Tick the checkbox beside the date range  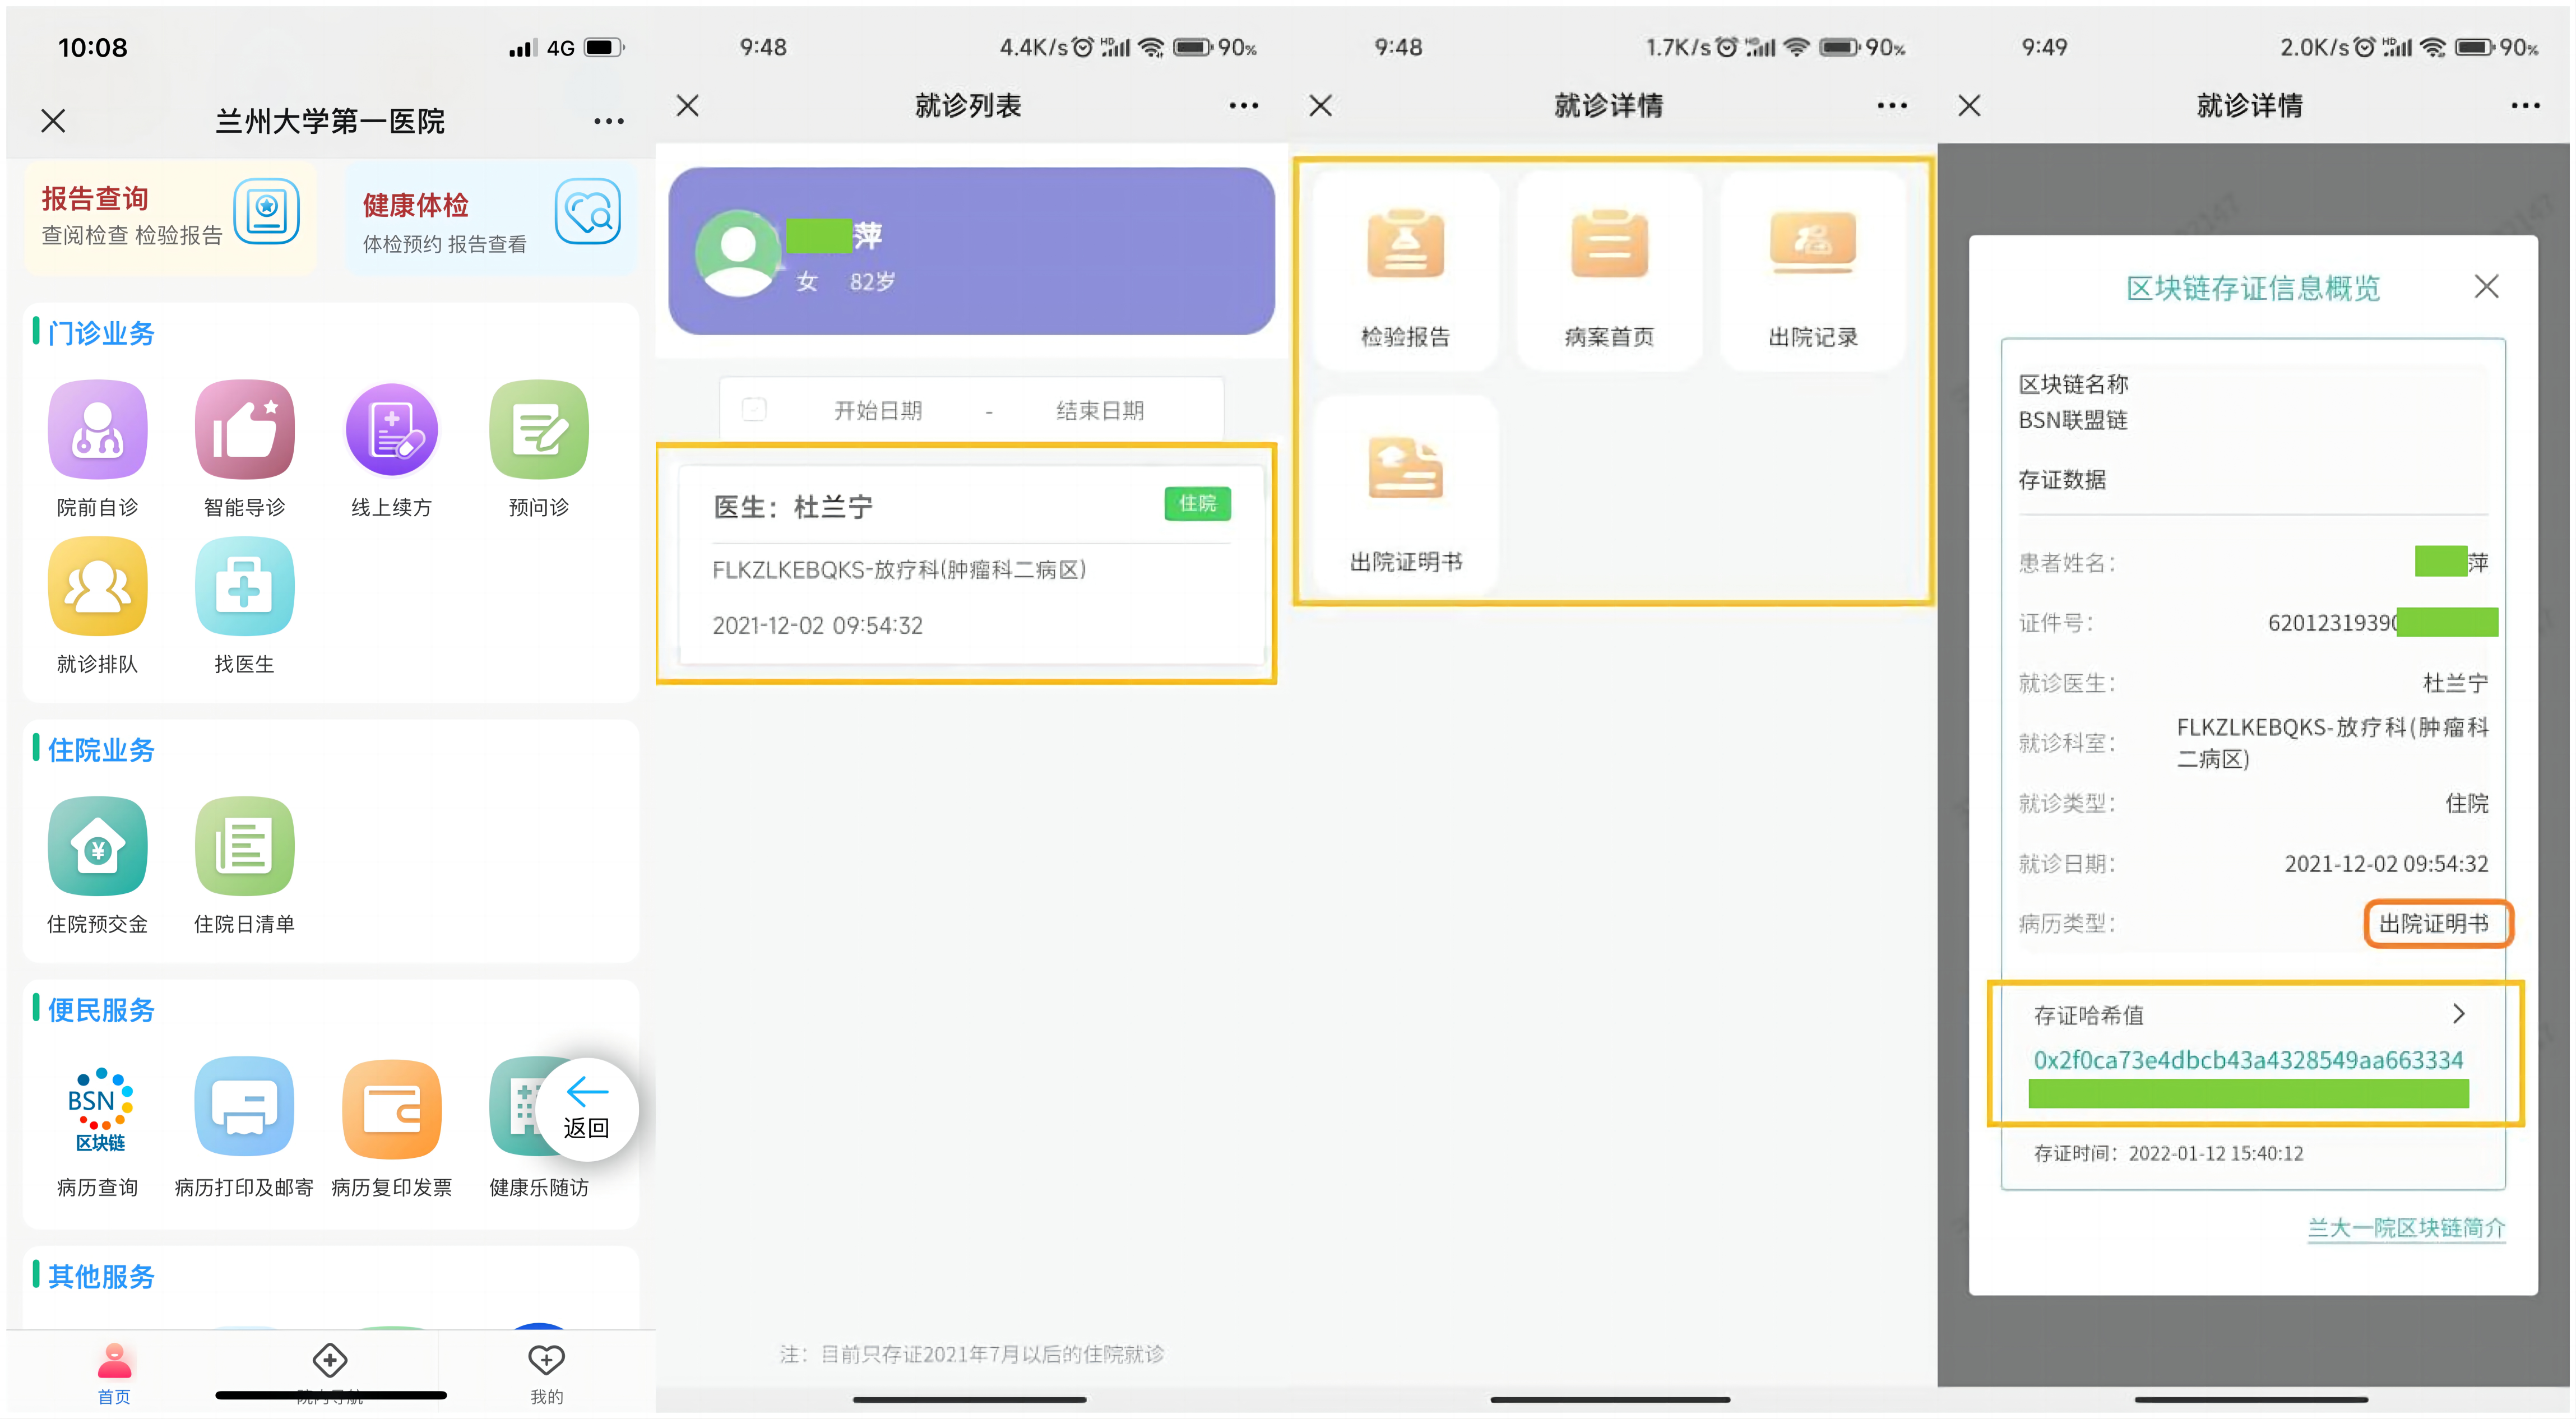click(x=754, y=409)
